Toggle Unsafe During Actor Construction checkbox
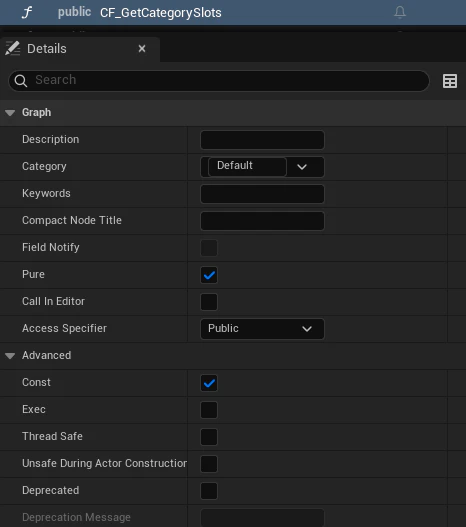 coord(209,464)
